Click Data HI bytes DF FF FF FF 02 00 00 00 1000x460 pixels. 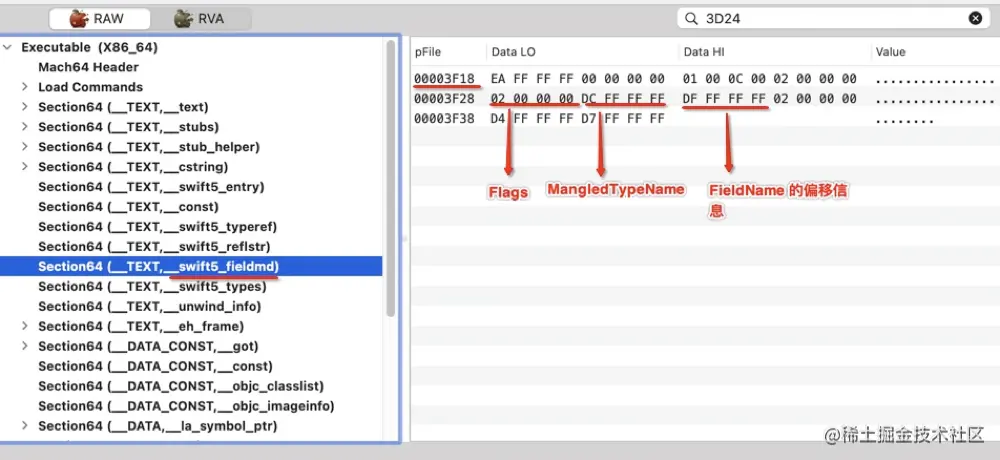coord(770,99)
